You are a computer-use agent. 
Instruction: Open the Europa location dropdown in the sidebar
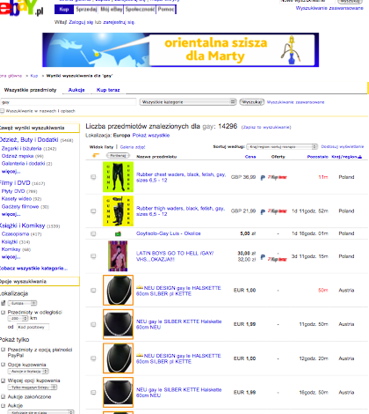click(x=23, y=303)
